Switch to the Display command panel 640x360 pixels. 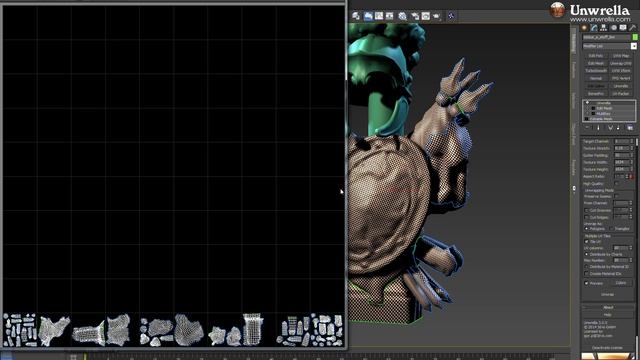[623, 28]
